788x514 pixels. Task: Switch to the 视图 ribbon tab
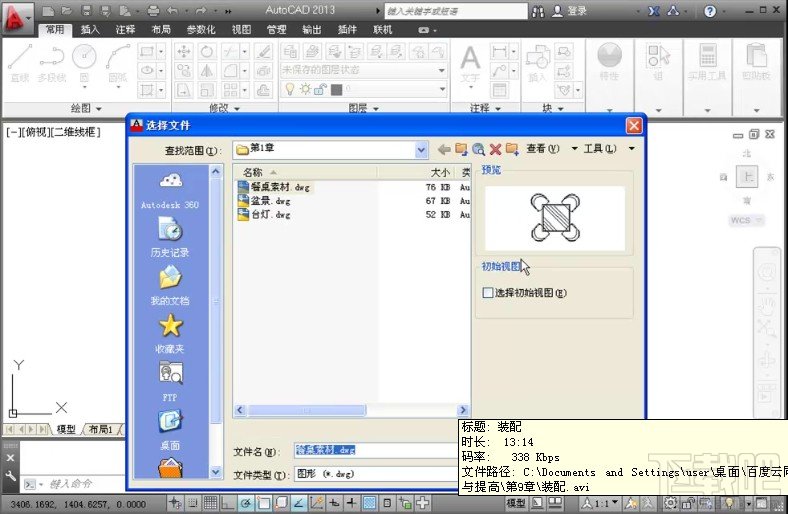coord(241,30)
